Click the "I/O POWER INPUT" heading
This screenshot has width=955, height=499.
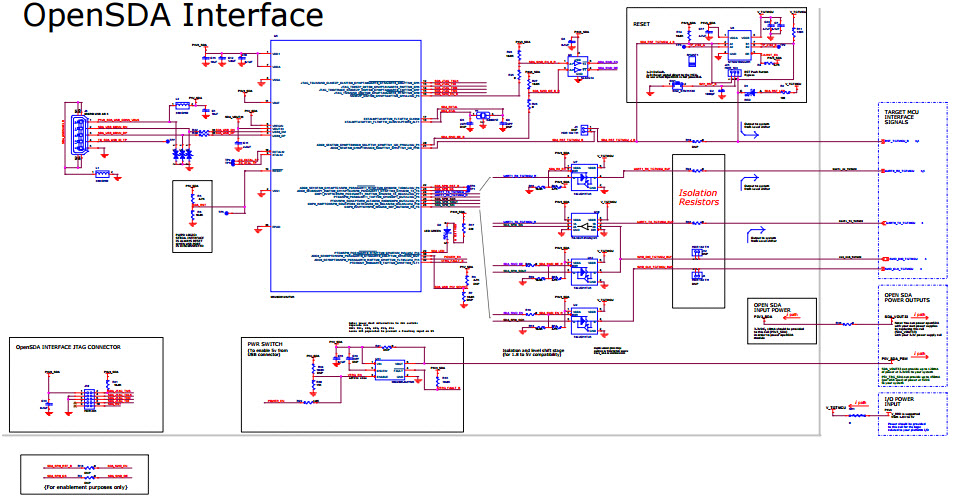coord(900,402)
